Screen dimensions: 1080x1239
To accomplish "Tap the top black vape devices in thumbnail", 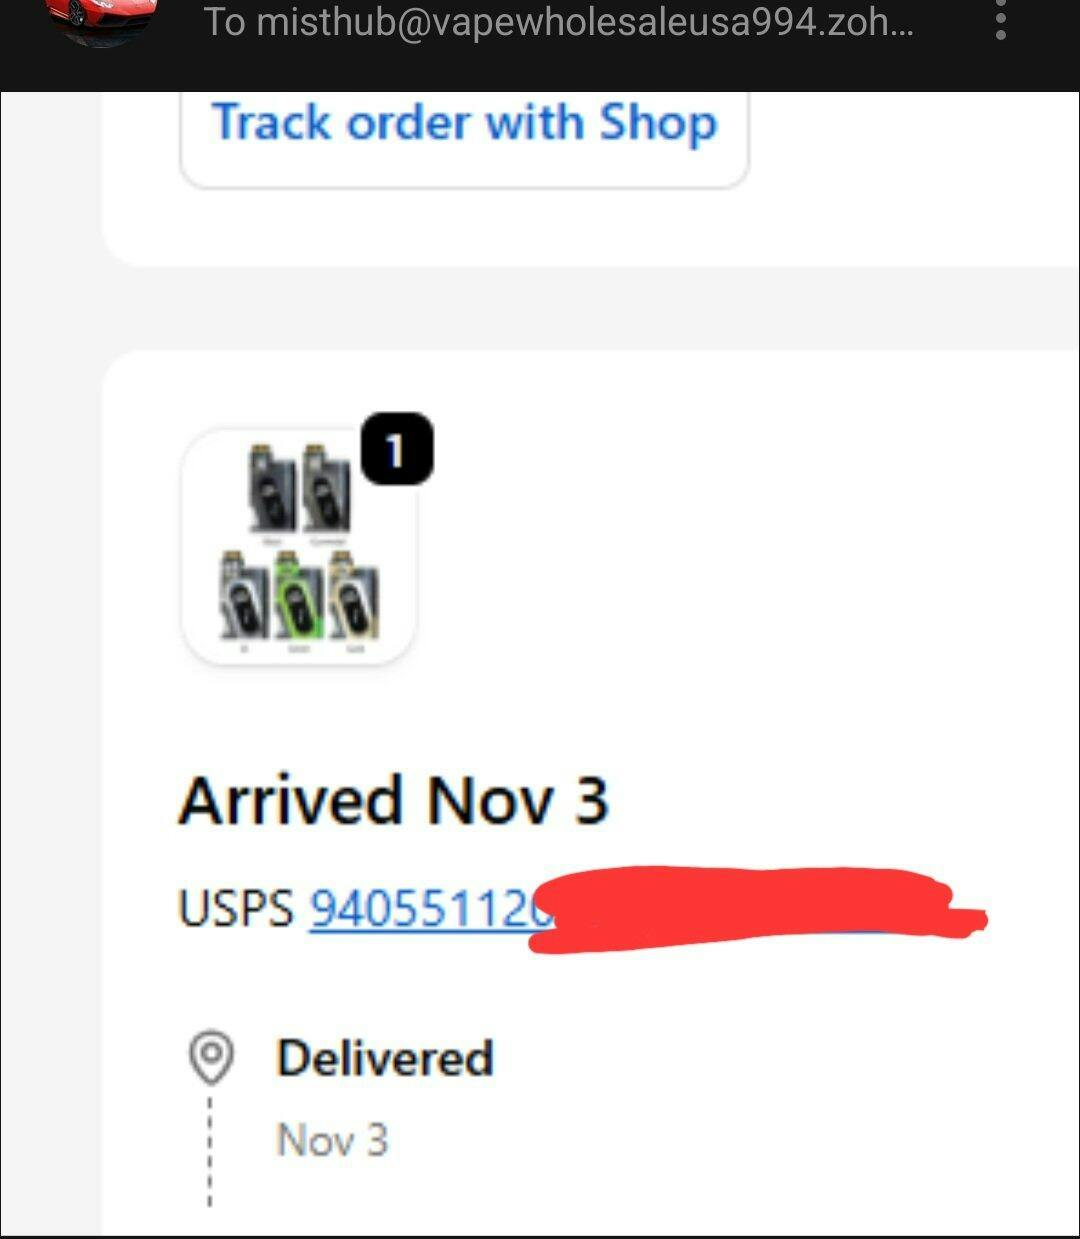I will 299,486.
